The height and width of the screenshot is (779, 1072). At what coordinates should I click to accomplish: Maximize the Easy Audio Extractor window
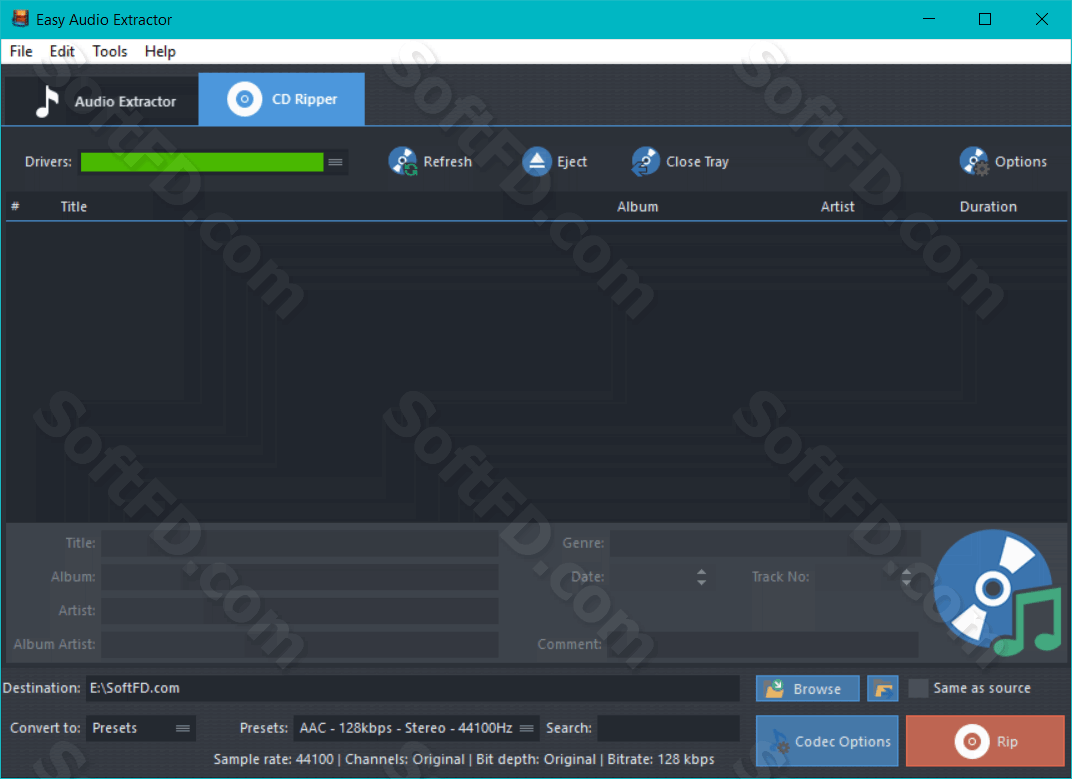coord(984,19)
